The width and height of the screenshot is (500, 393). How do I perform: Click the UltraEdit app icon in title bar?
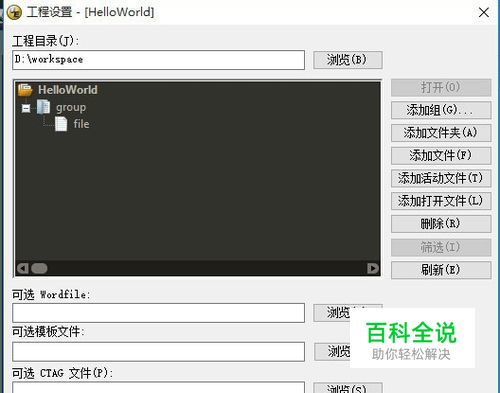pyautogui.click(x=14, y=13)
